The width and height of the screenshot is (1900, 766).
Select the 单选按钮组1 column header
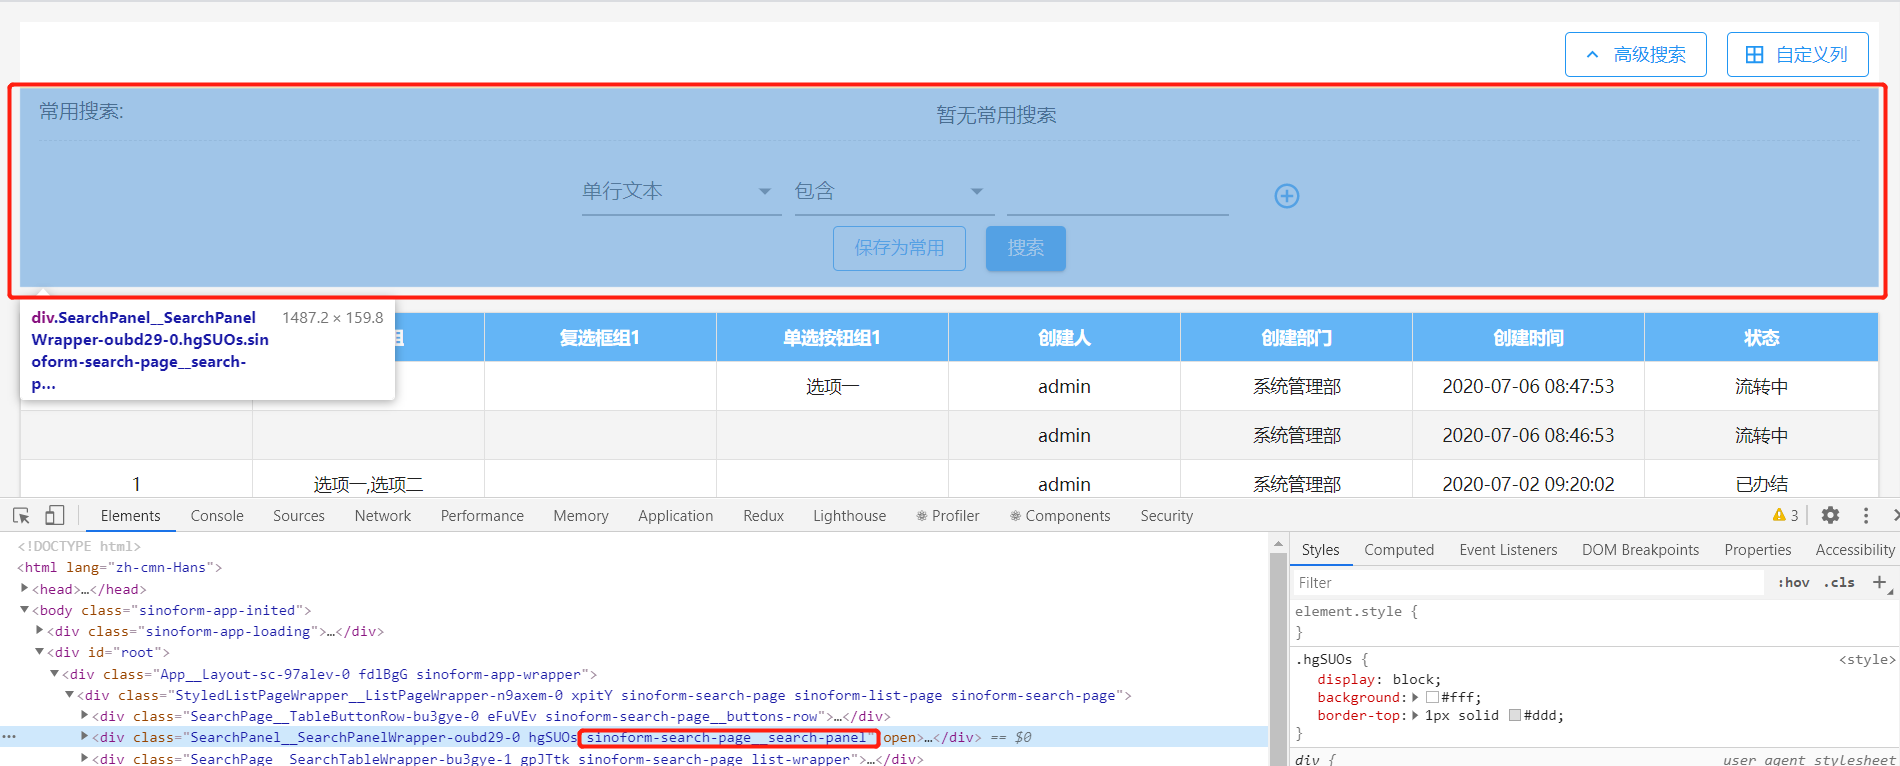(832, 338)
